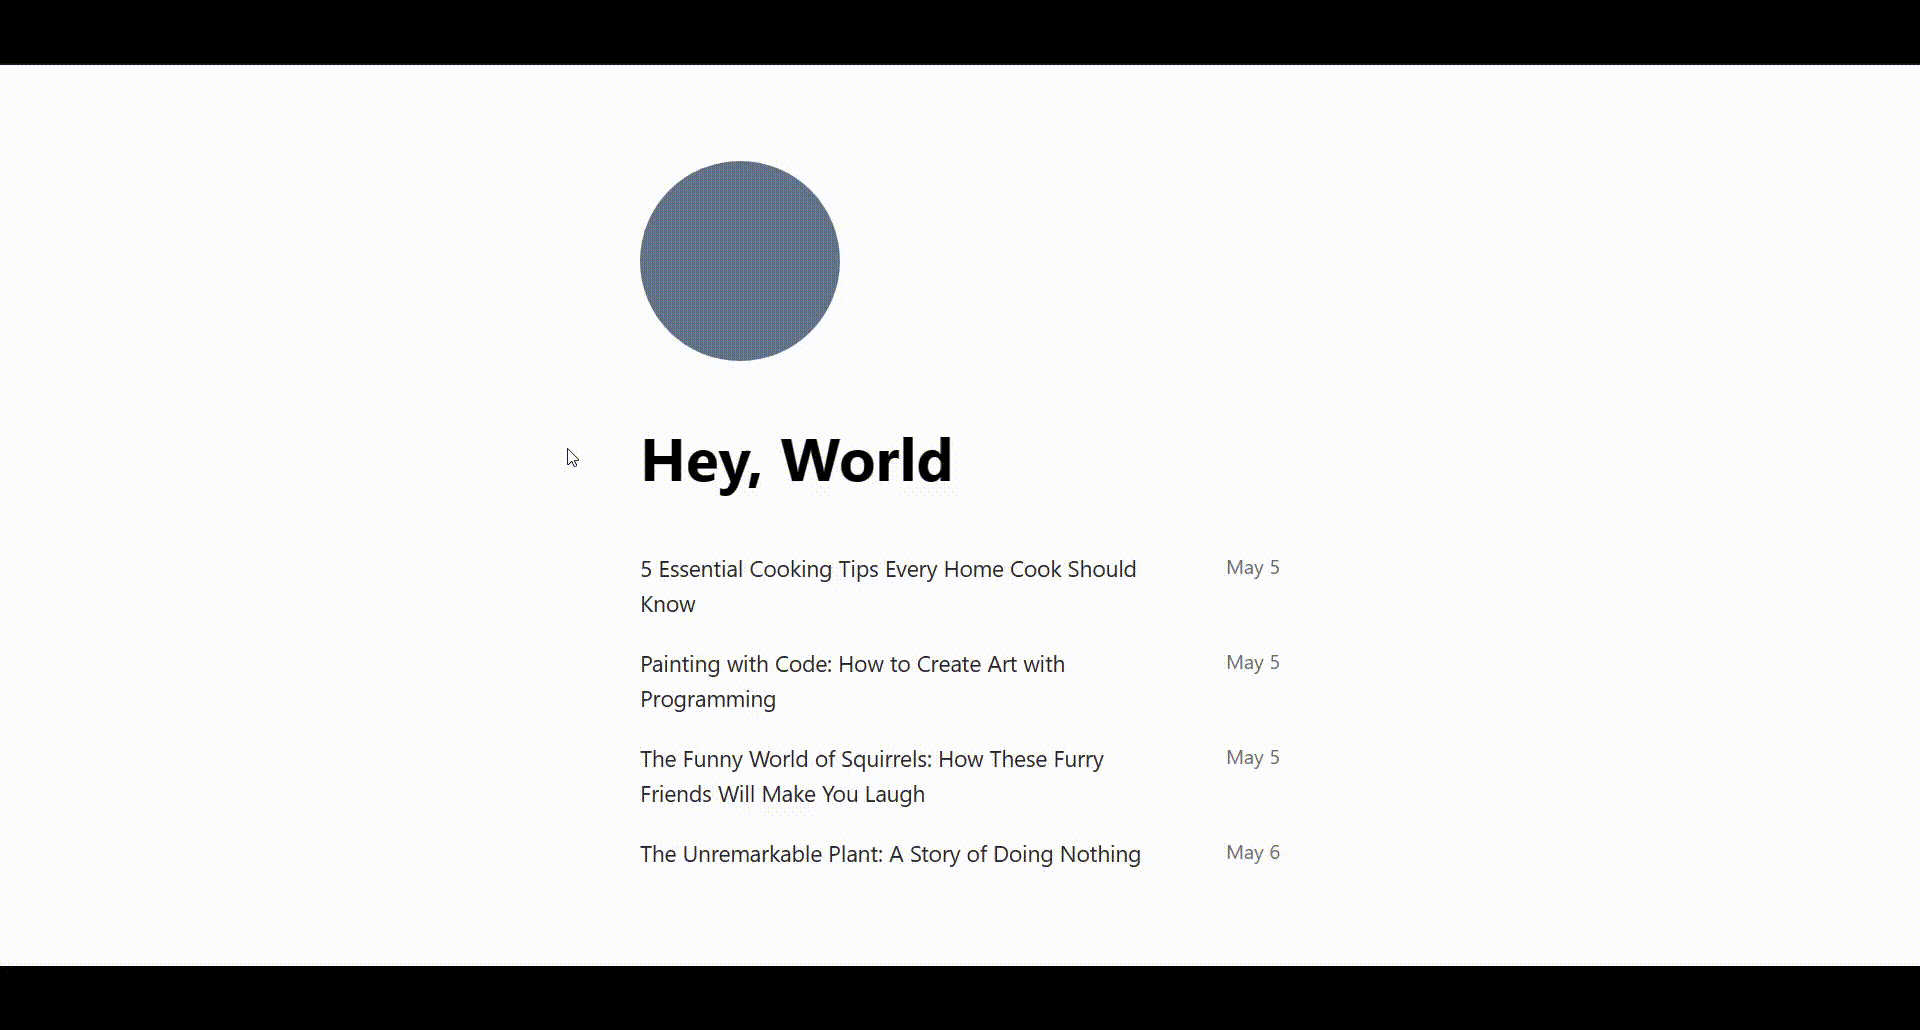Click May 5 date beside Squirrels post
The image size is (1920, 1030).
point(1253,757)
